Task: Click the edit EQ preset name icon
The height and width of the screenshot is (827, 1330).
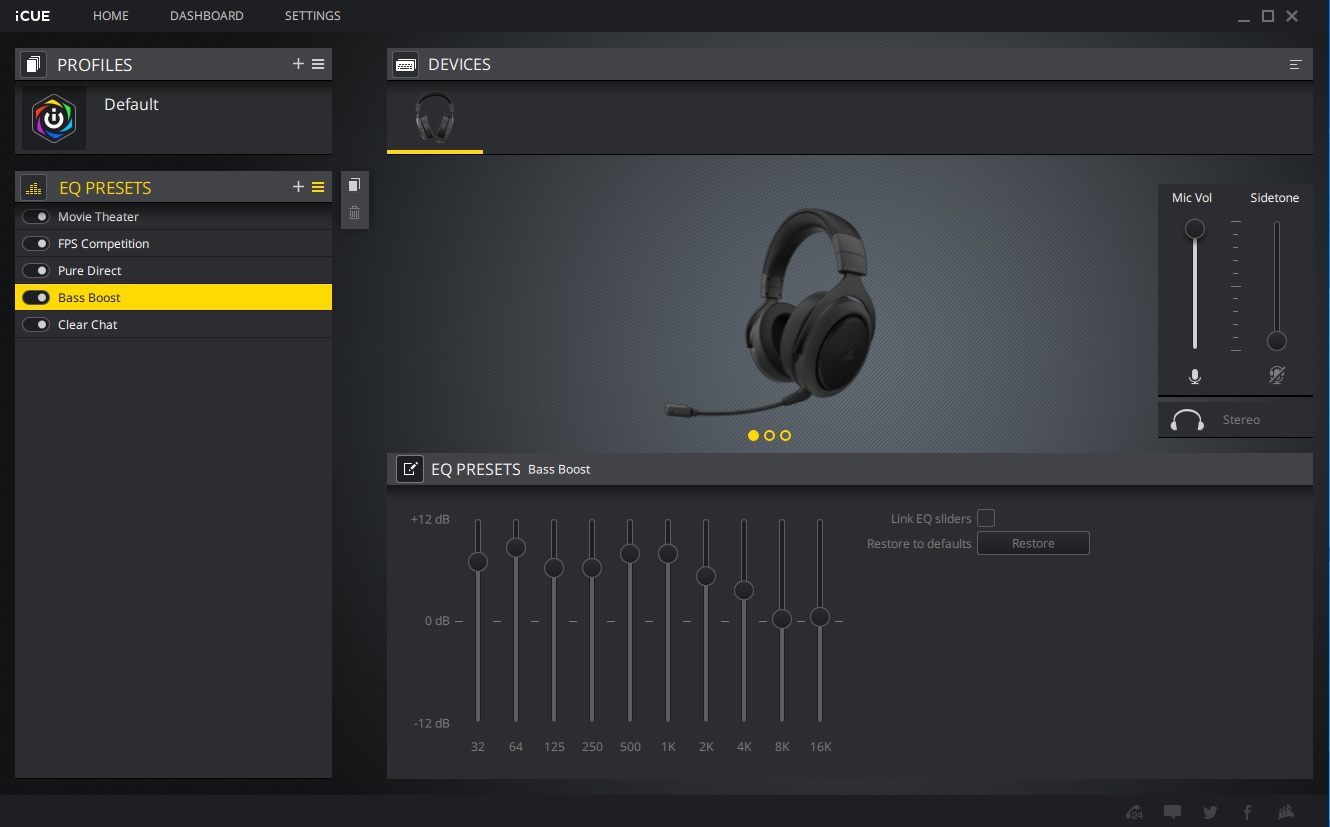Action: point(410,469)
